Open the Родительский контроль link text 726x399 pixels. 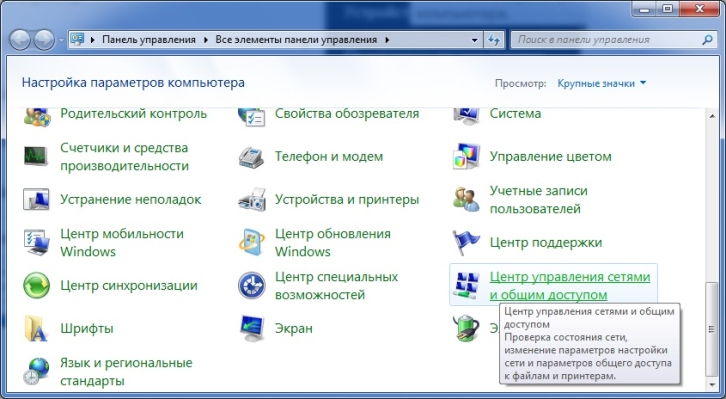coord(133,113)
